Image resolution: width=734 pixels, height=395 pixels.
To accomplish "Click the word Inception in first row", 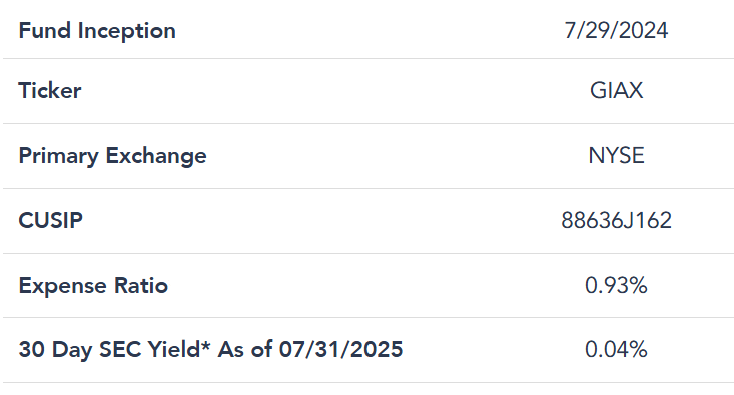I will coord(126,31).
